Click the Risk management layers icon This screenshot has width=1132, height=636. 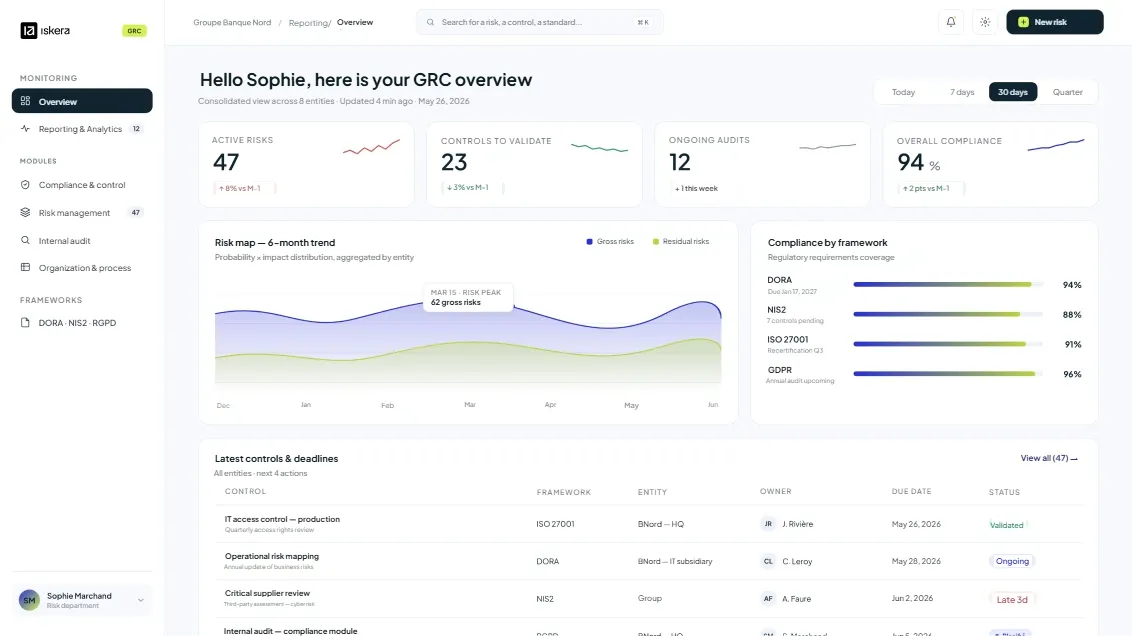pos(25,212)
